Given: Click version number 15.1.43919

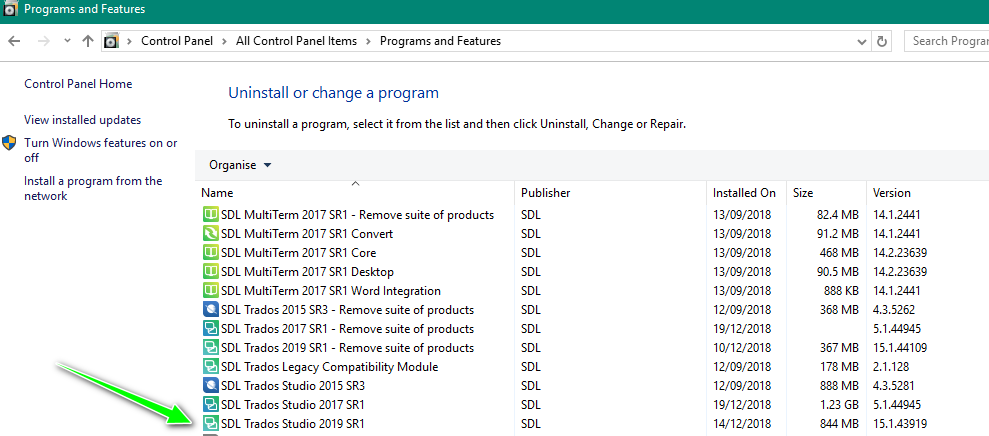Looking at the screenshot, I should pyautogui.click(x=900, y=423).
